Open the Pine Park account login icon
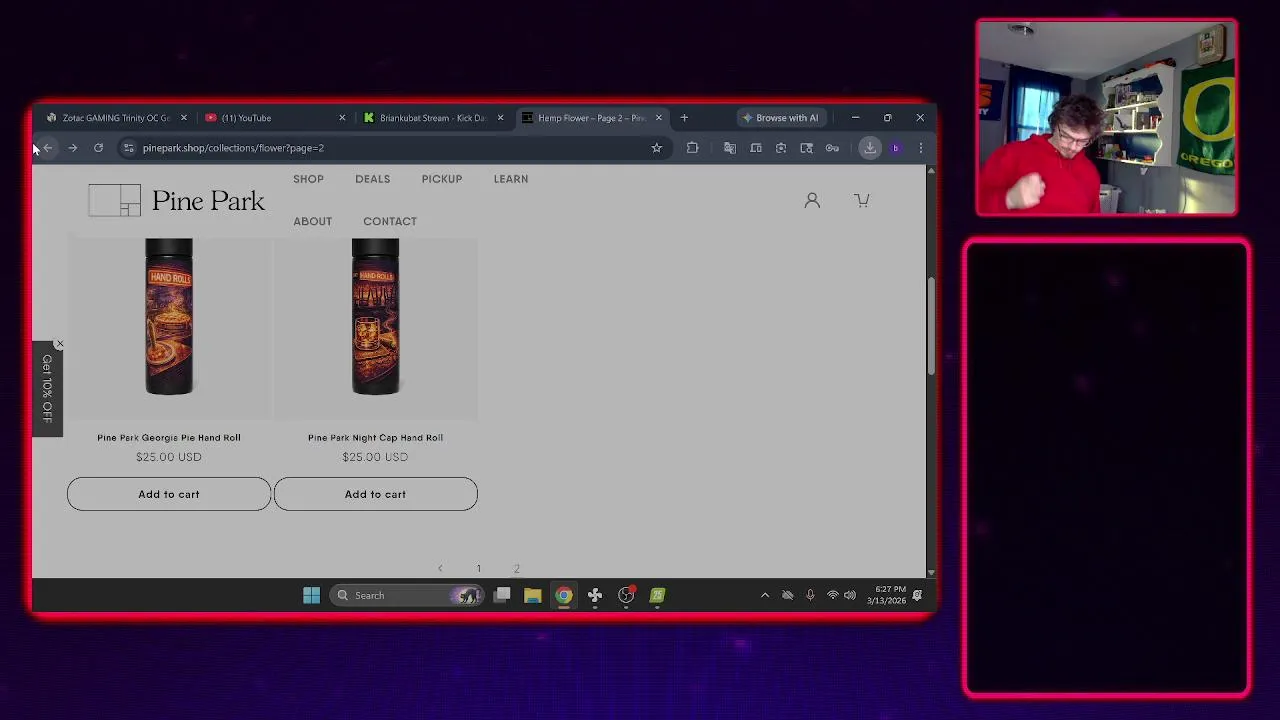Screen dimensions: 1280x720 tap(812, 200)
